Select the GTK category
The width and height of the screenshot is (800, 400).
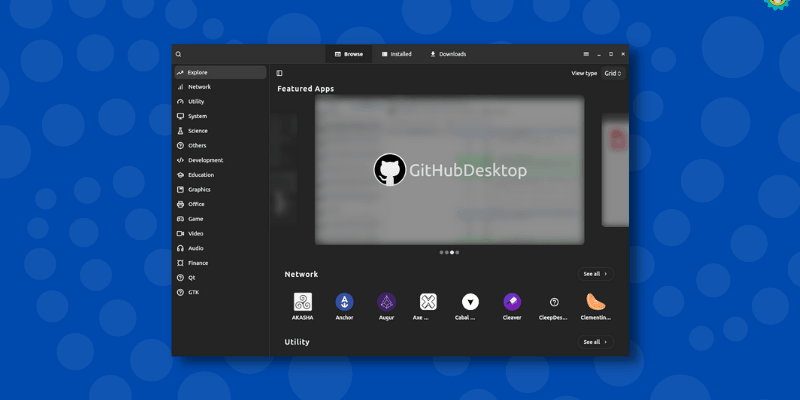click(x=220, y=293)
